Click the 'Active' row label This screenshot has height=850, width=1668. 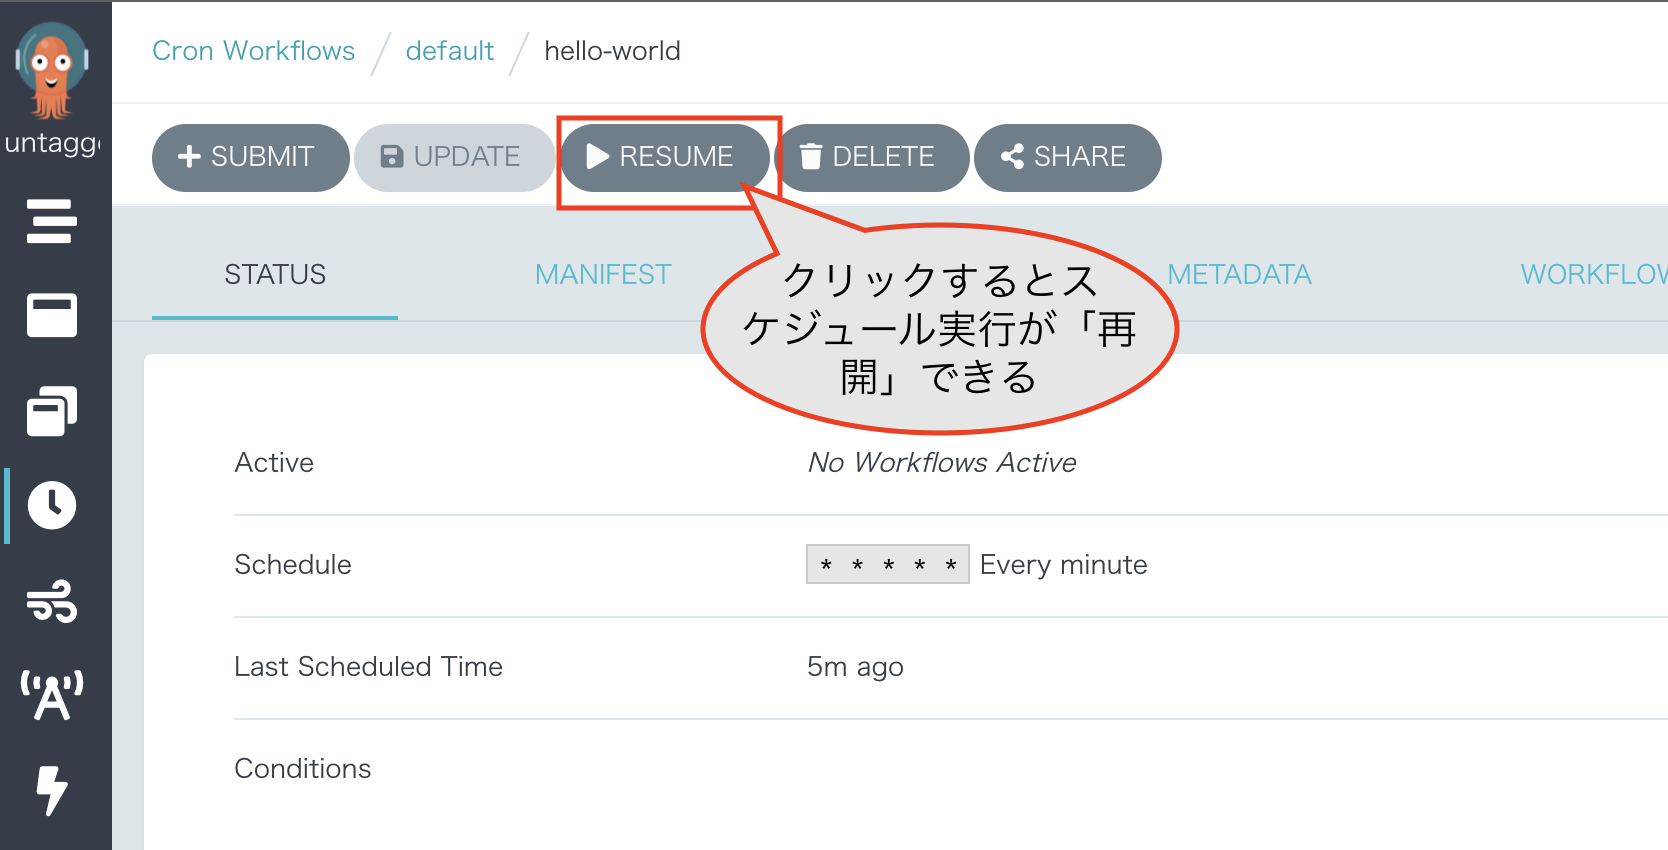pos(274,462)
